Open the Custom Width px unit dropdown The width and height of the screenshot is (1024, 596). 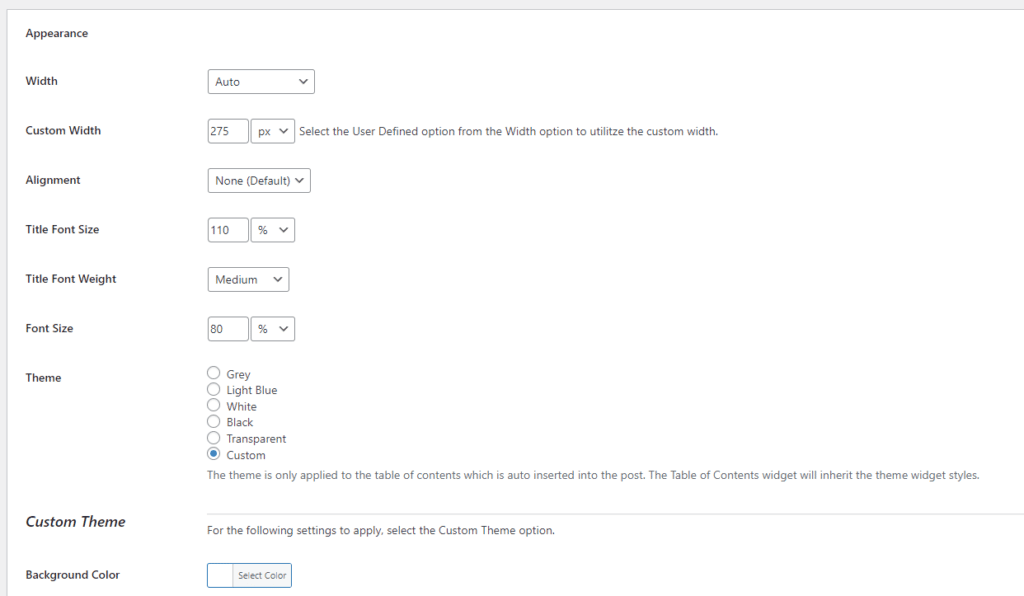[273, 131]
